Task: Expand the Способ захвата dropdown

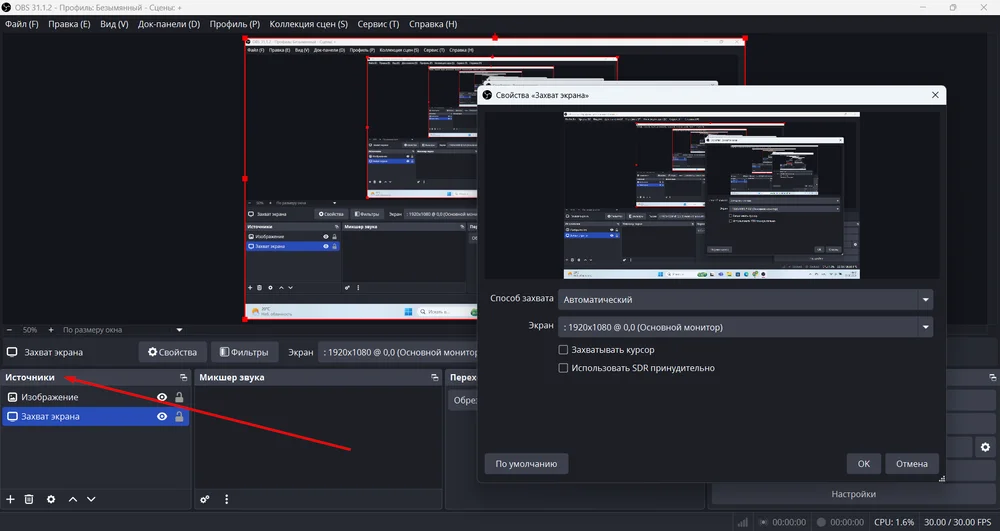Action: (745, 299)
